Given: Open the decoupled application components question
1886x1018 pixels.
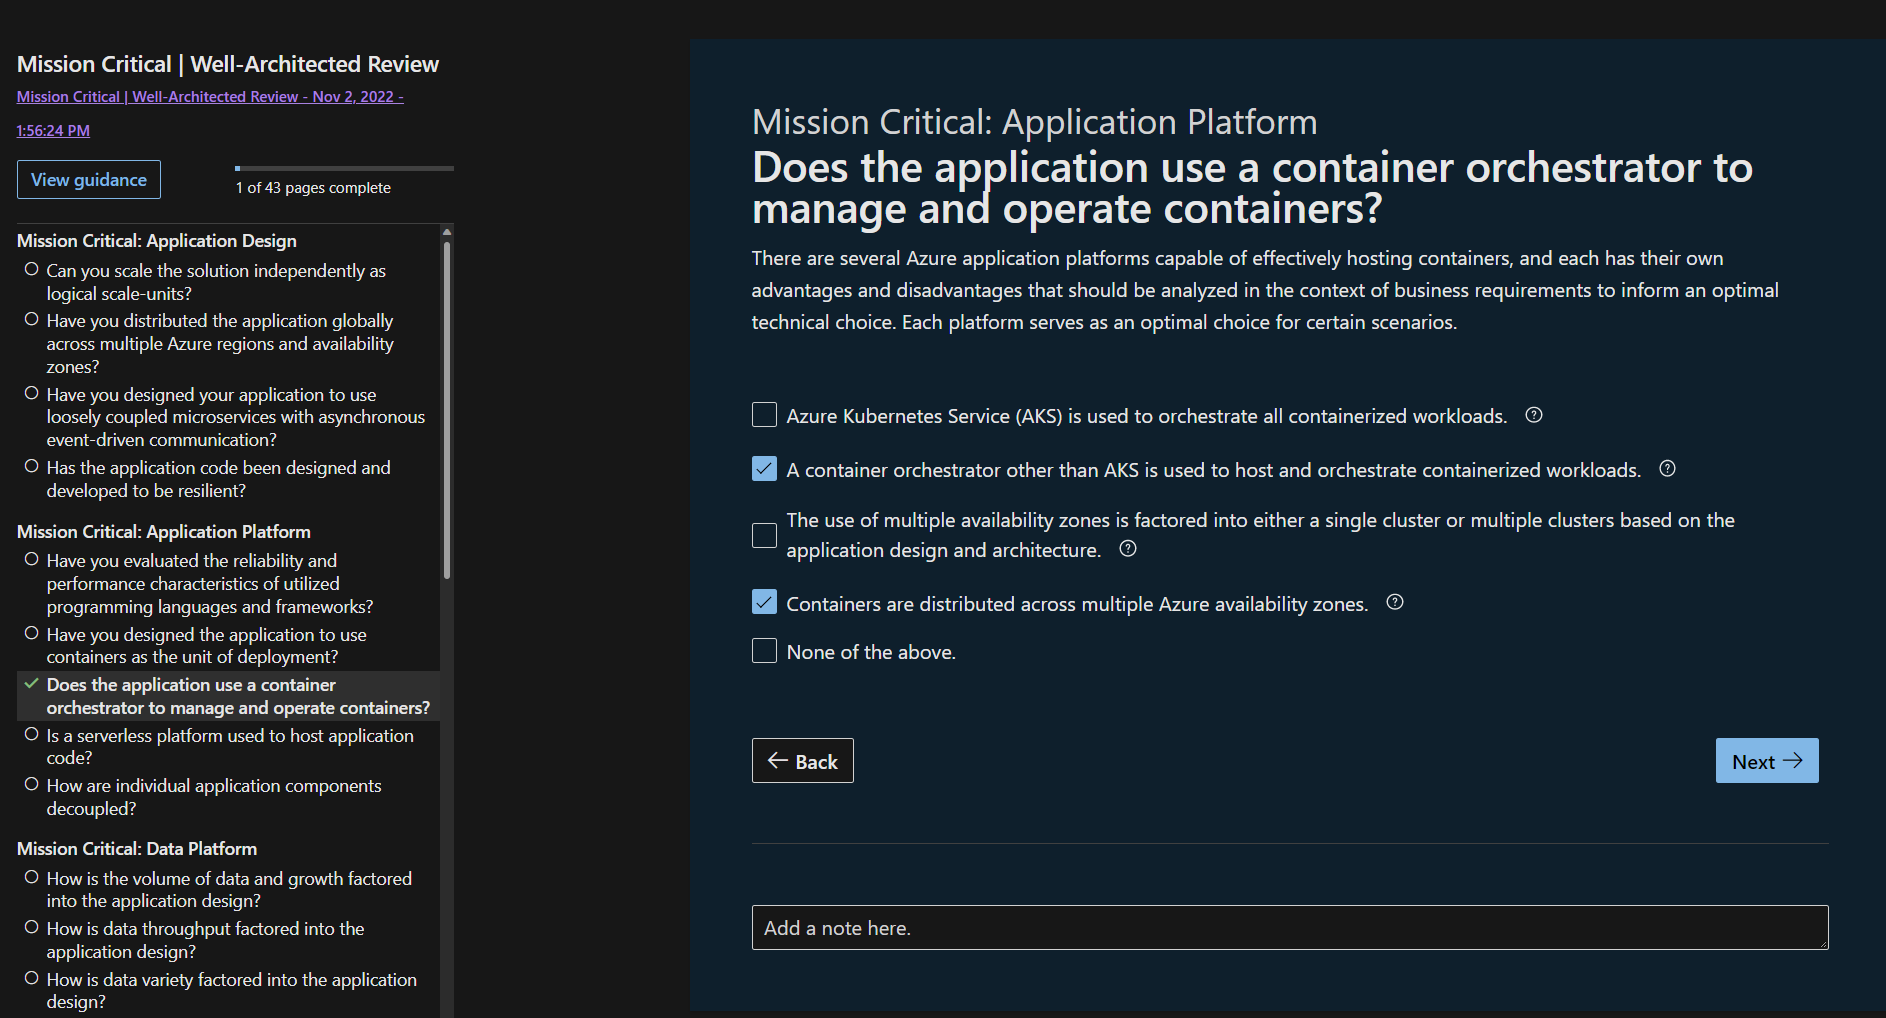Looking at the screenshot, I should (213, 797).
